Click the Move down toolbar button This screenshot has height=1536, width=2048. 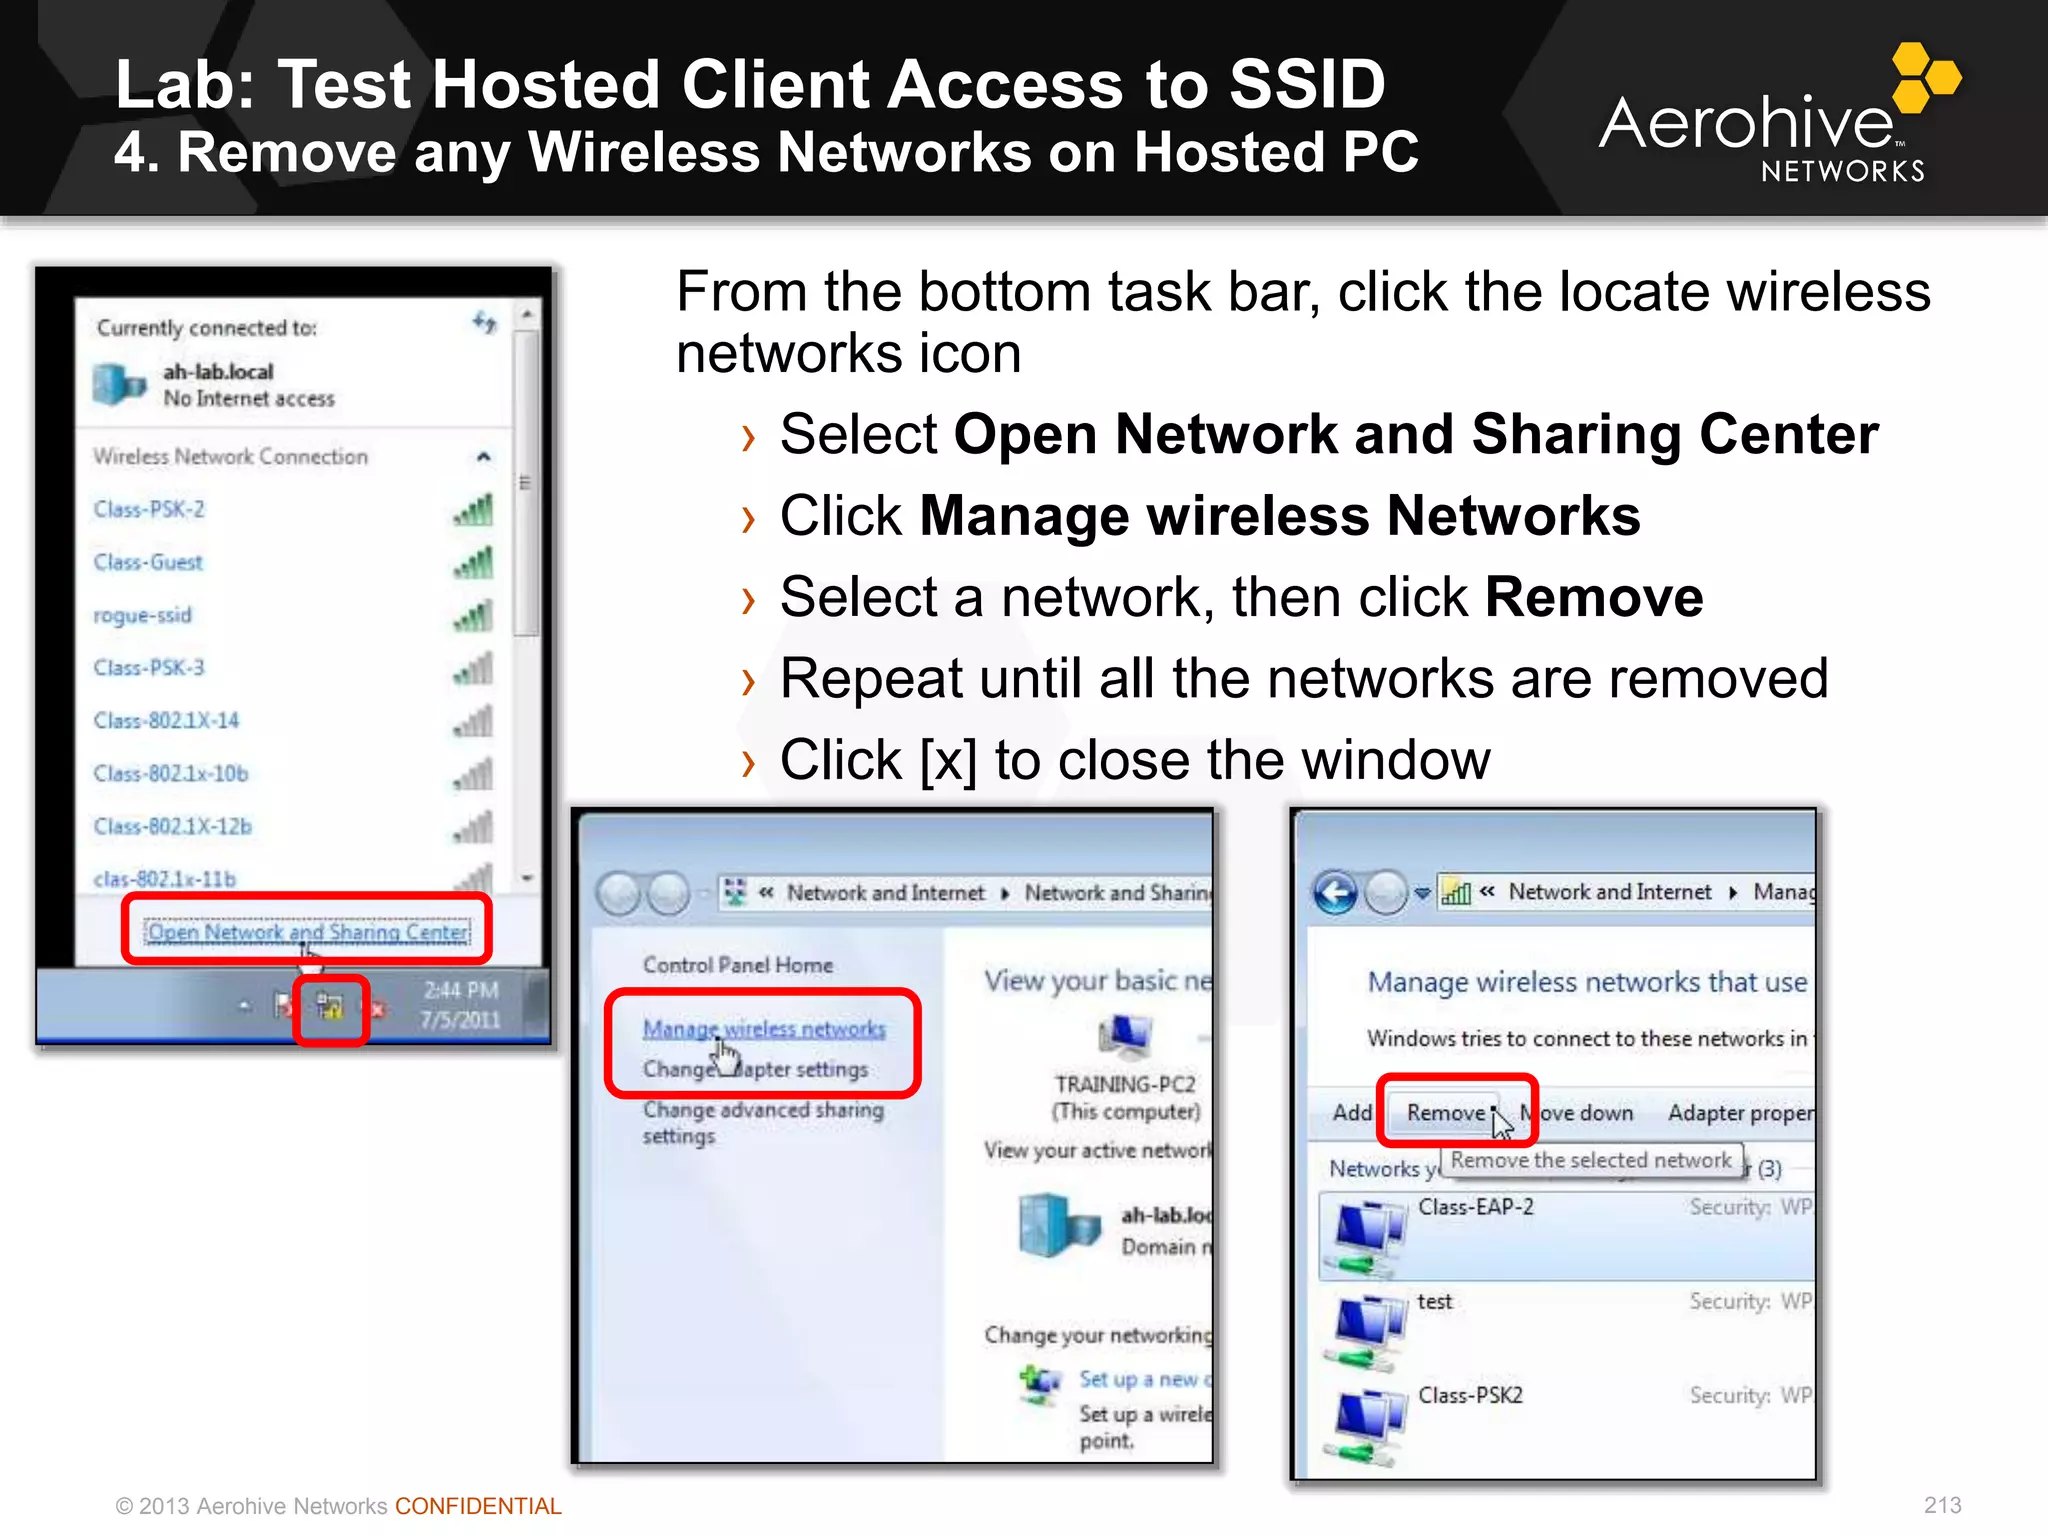[1576, 1113]
